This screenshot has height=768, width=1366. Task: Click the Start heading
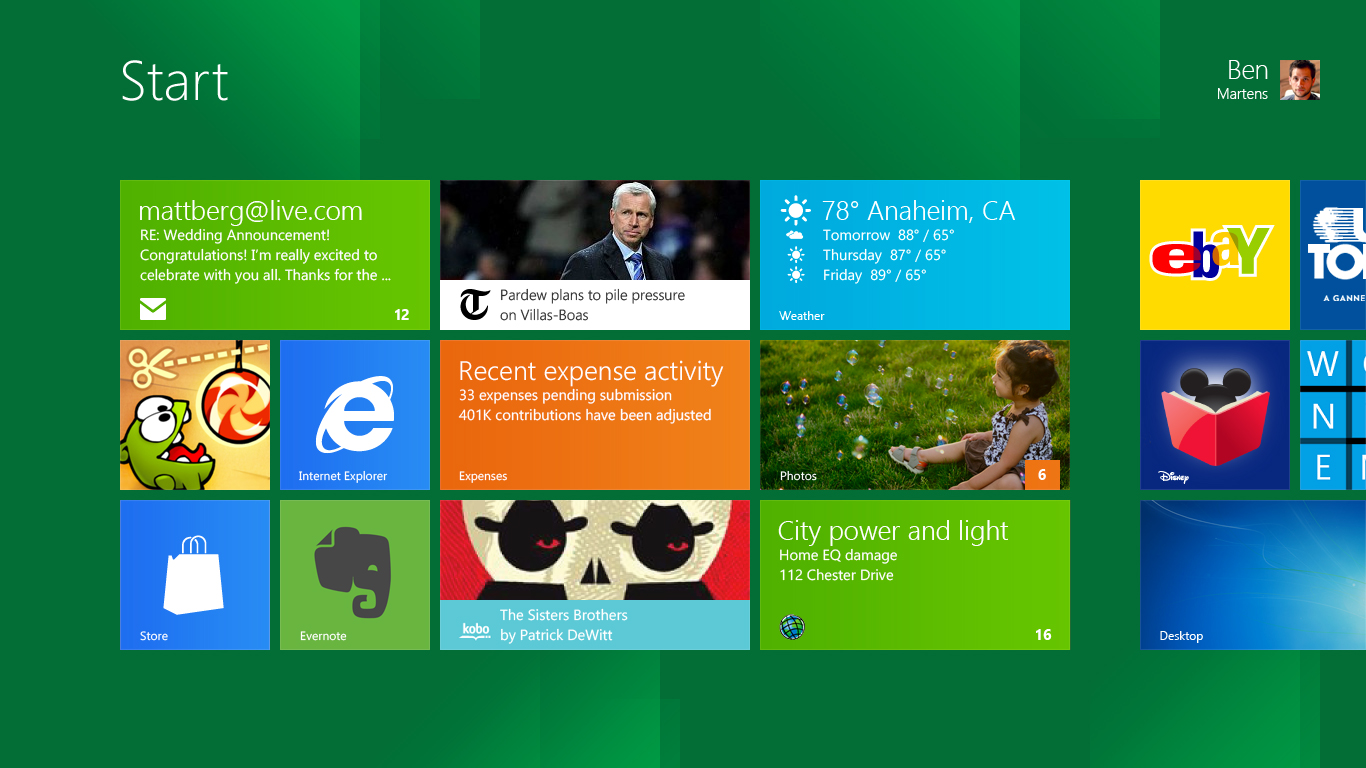tap(175, 81)
